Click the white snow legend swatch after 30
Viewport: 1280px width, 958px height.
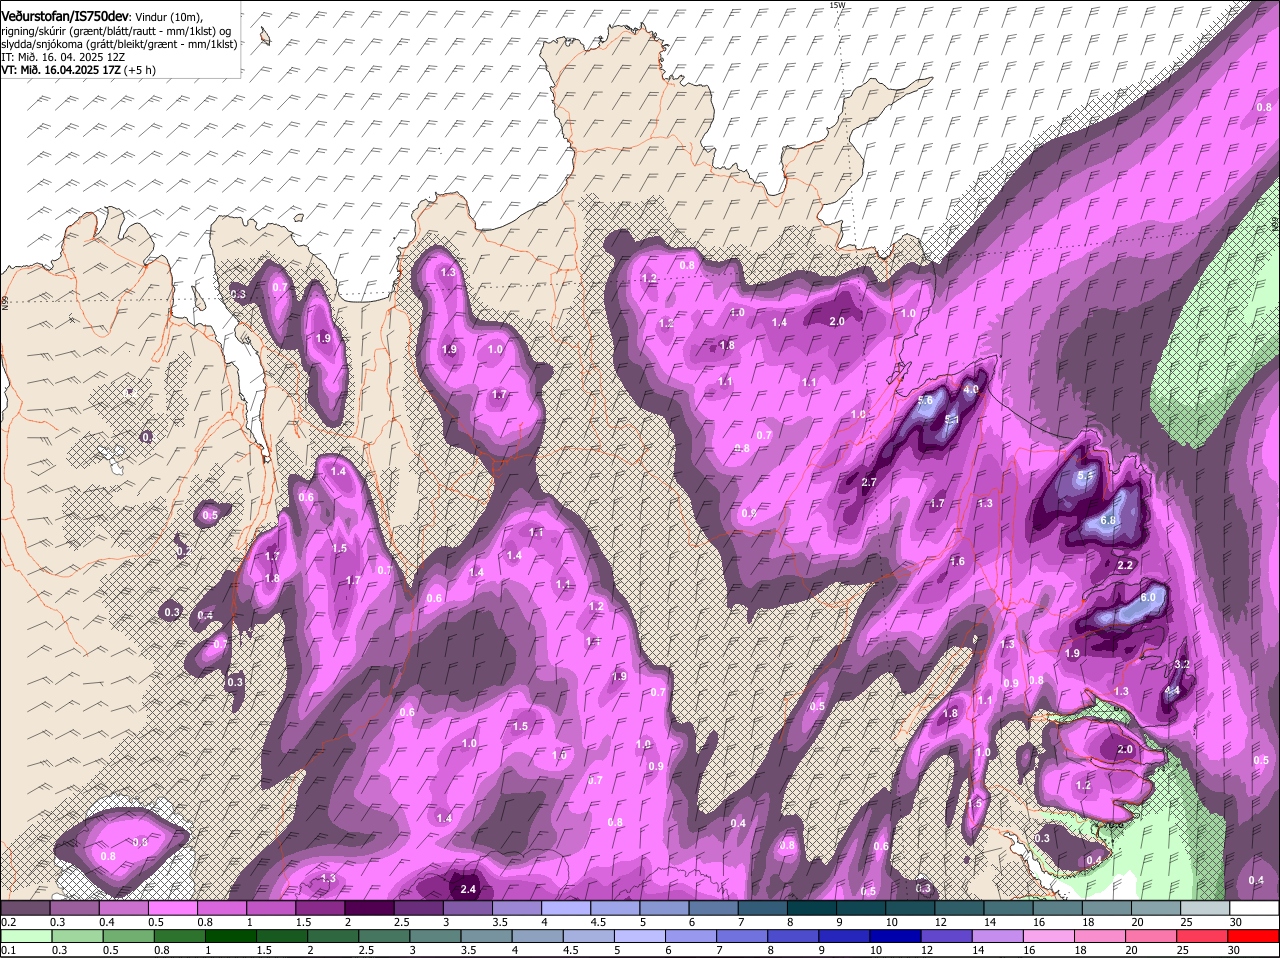(1255, 908)
